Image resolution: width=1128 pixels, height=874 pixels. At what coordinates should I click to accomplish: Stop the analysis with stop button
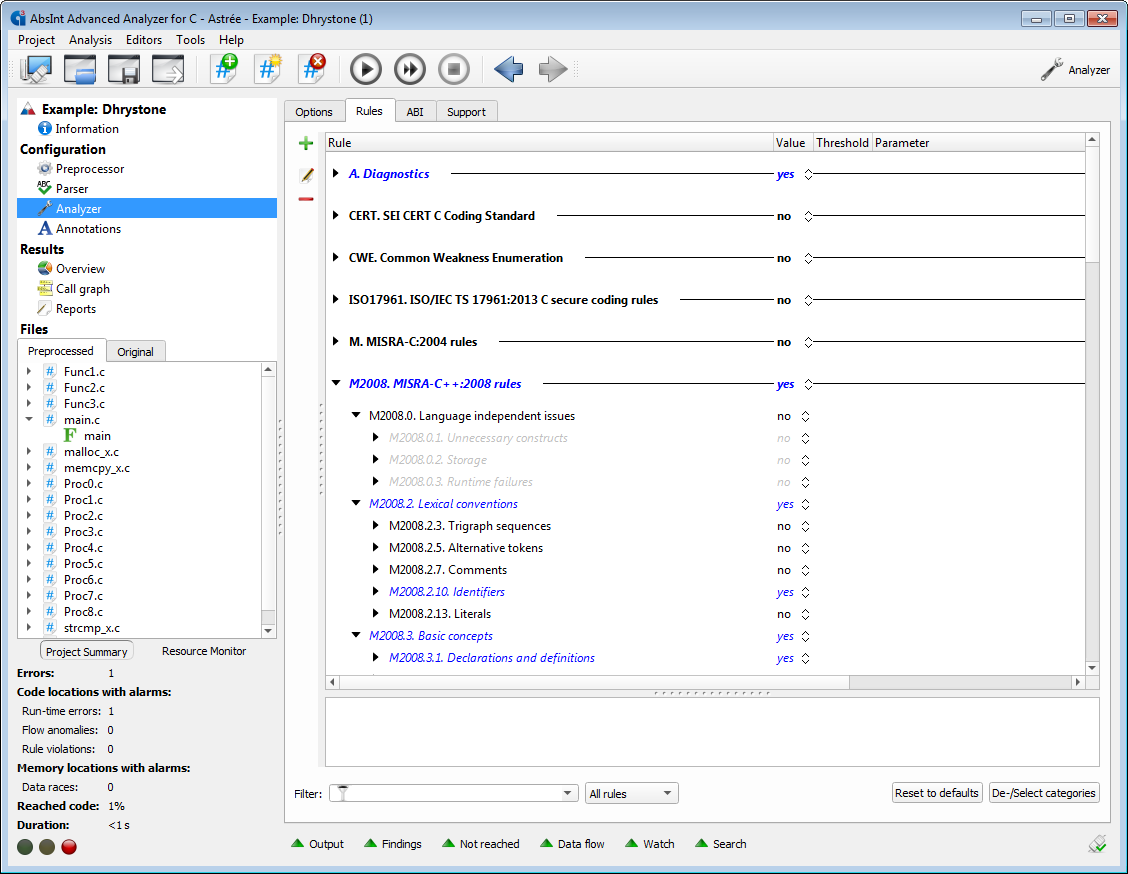click(x=454, y=70)
